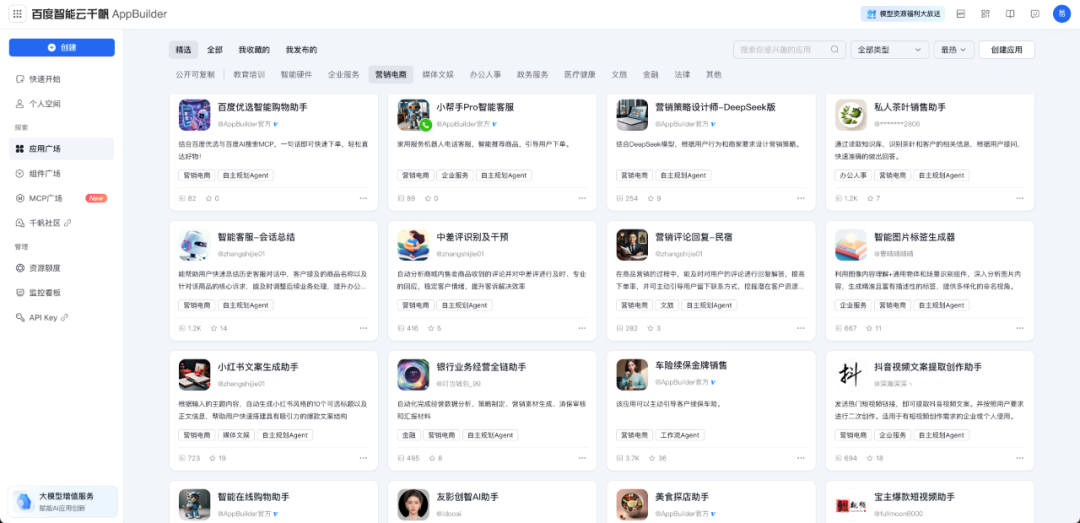The width and height of the screenshot is (1080, 523).
Task: Filter category 办公人事
Action: (486, 74)
